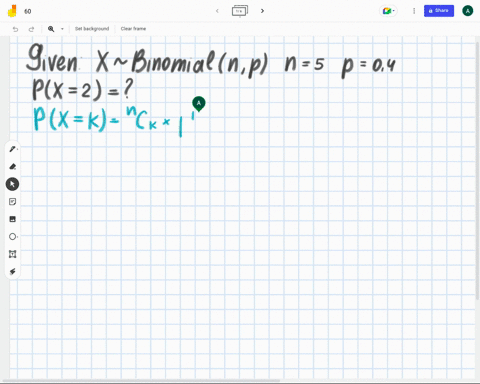Click the collaborator cursor marker A
The height and width of the screenshot is (384, 480).
pyautogui.click(x=199, y=104)
